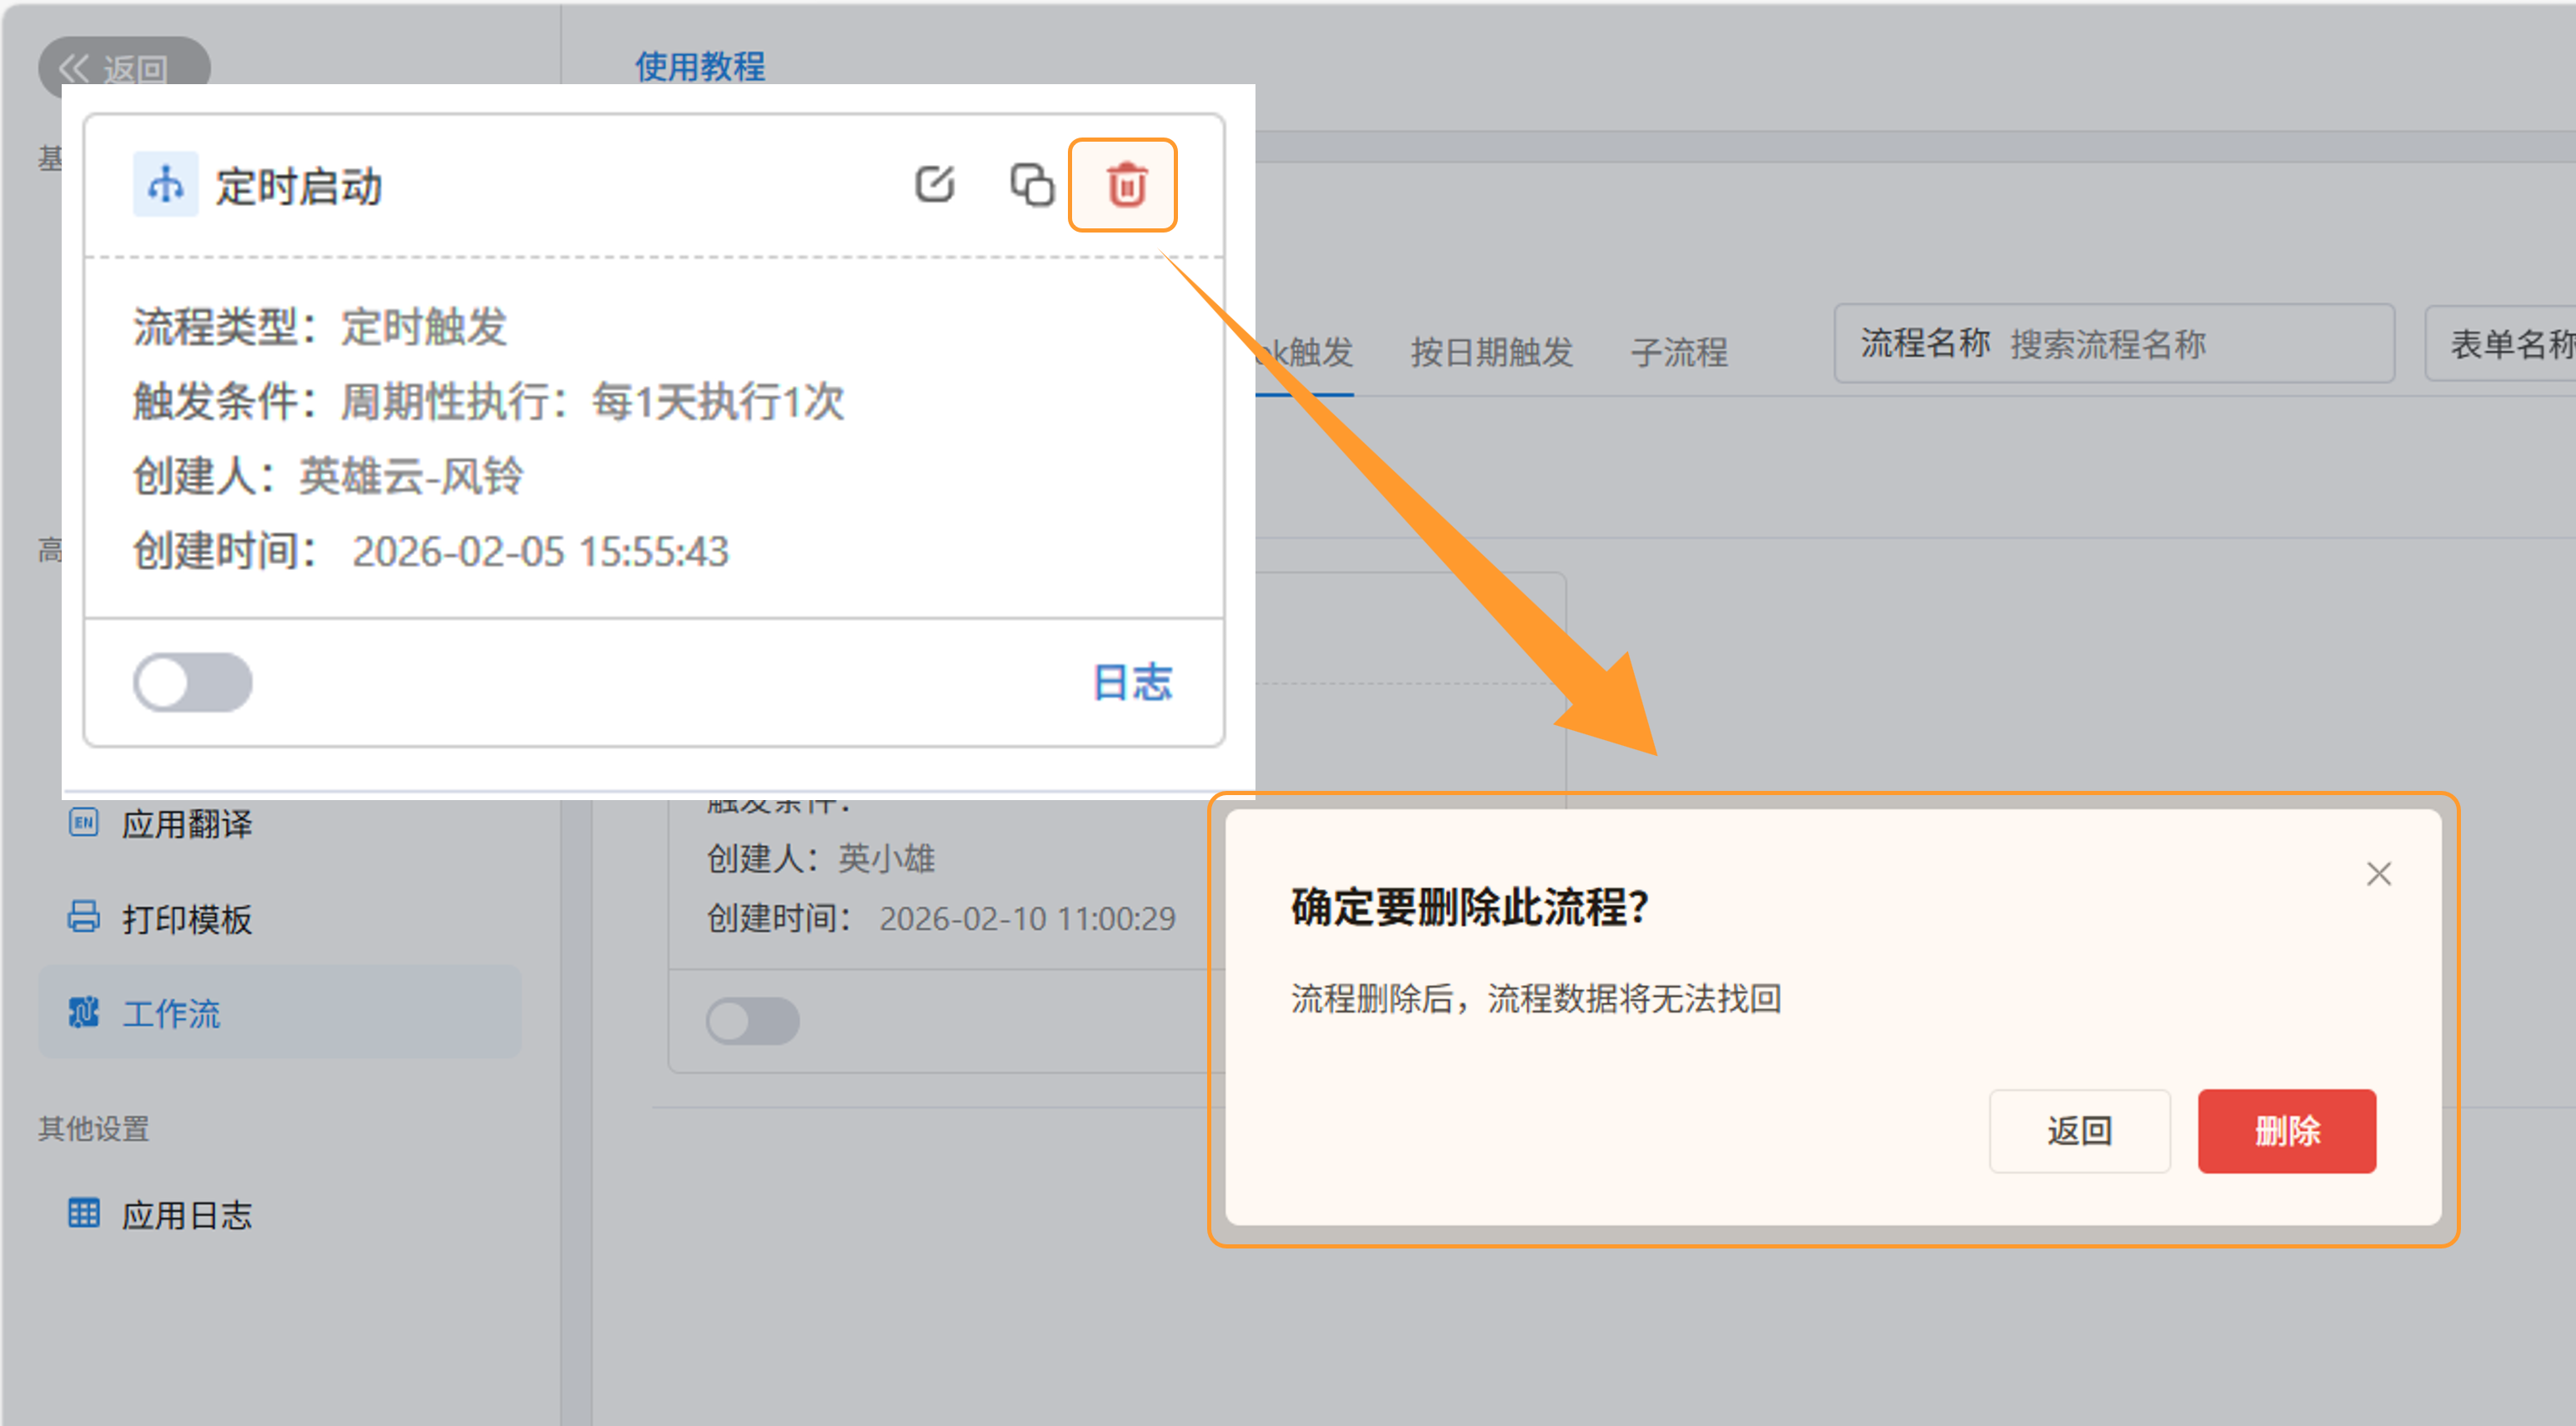
Task: Click the printer icon for 打印模板
Action: click(x=83, y=917)
